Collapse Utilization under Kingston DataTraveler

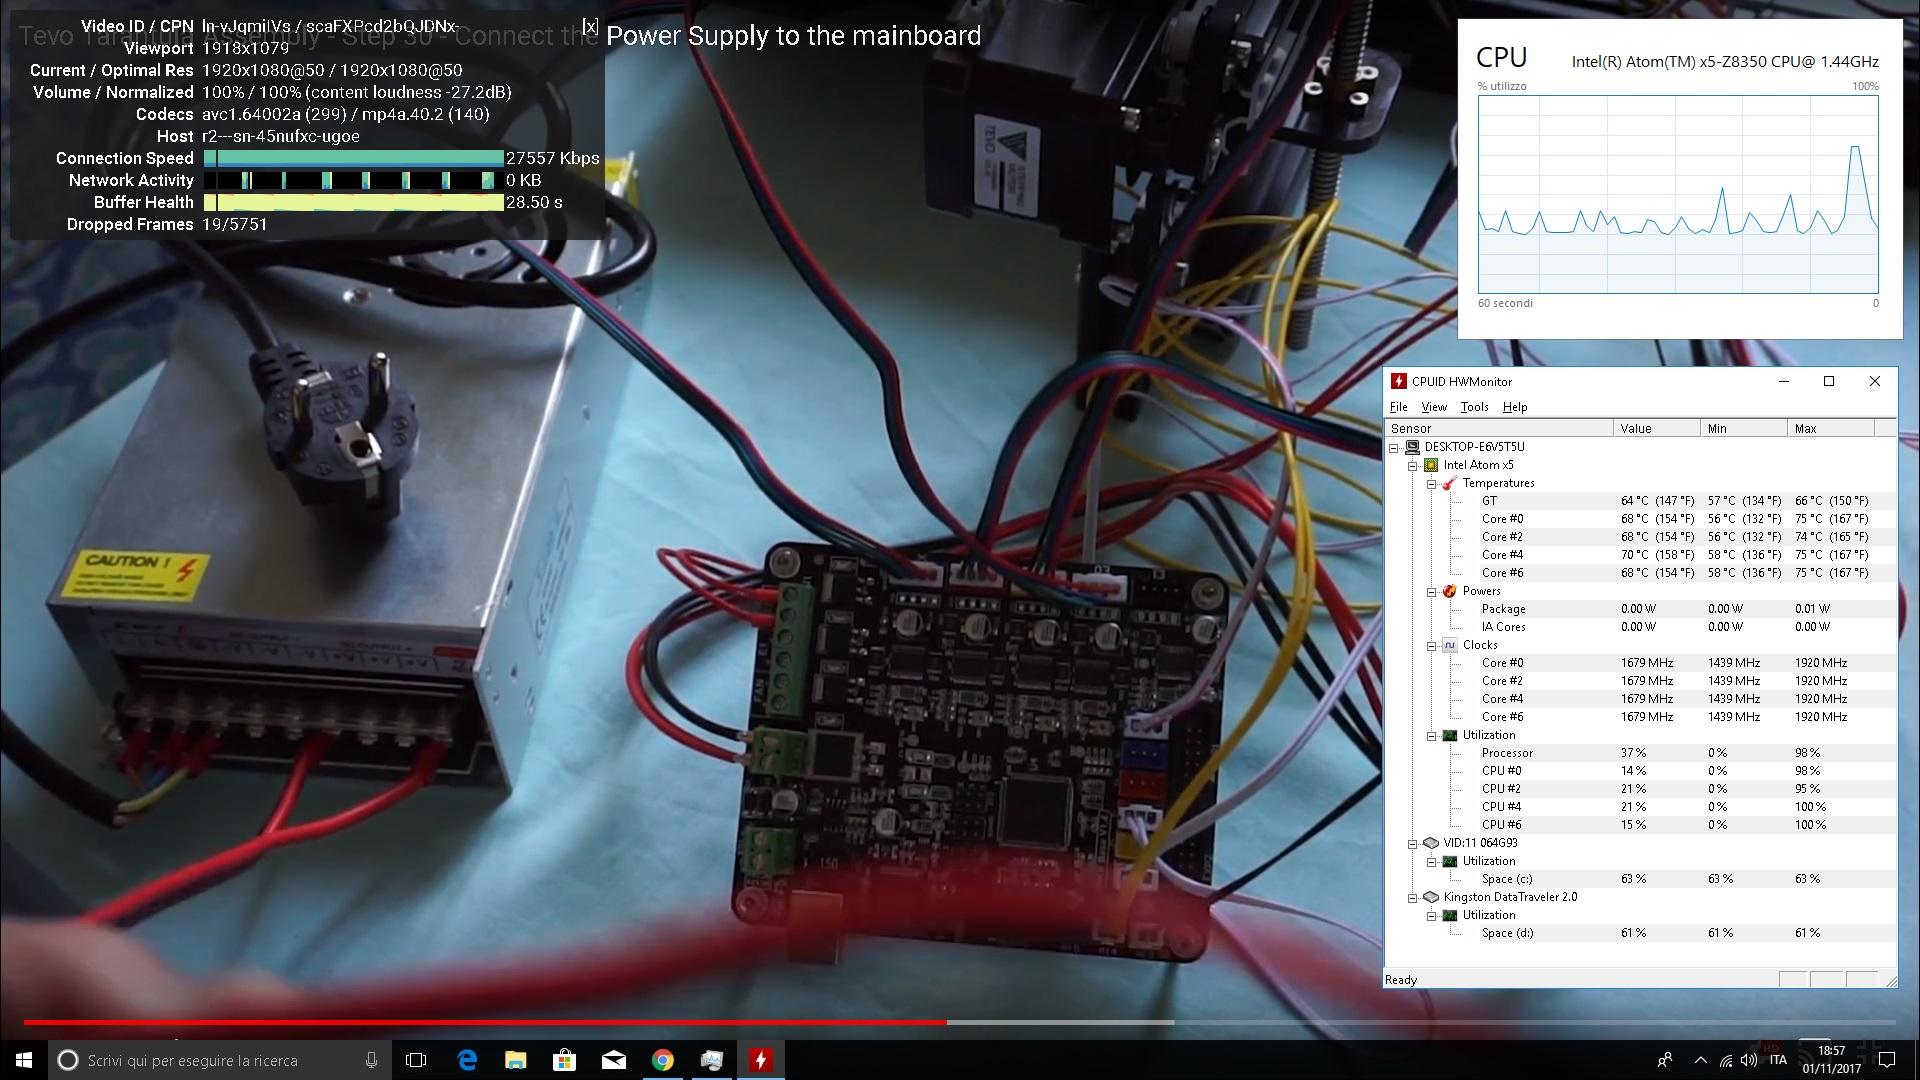pyautogui.click(x=1432, y=916)
